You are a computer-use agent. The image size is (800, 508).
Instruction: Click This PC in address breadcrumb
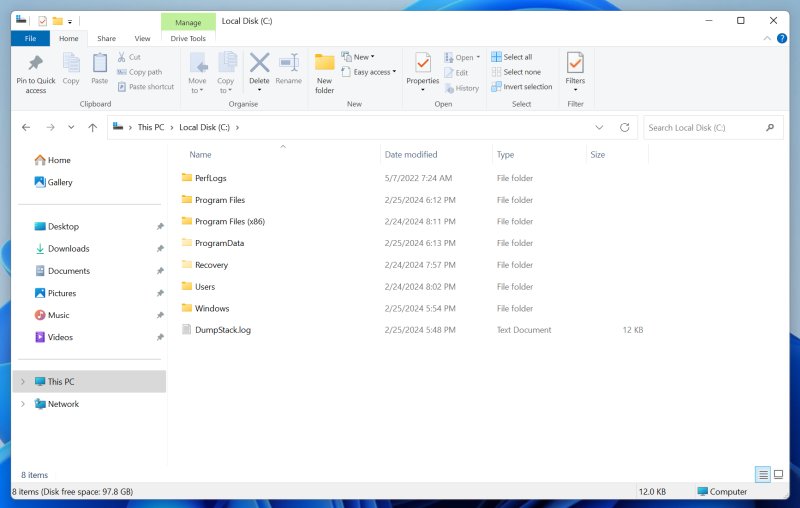click(x=151, y=128)
